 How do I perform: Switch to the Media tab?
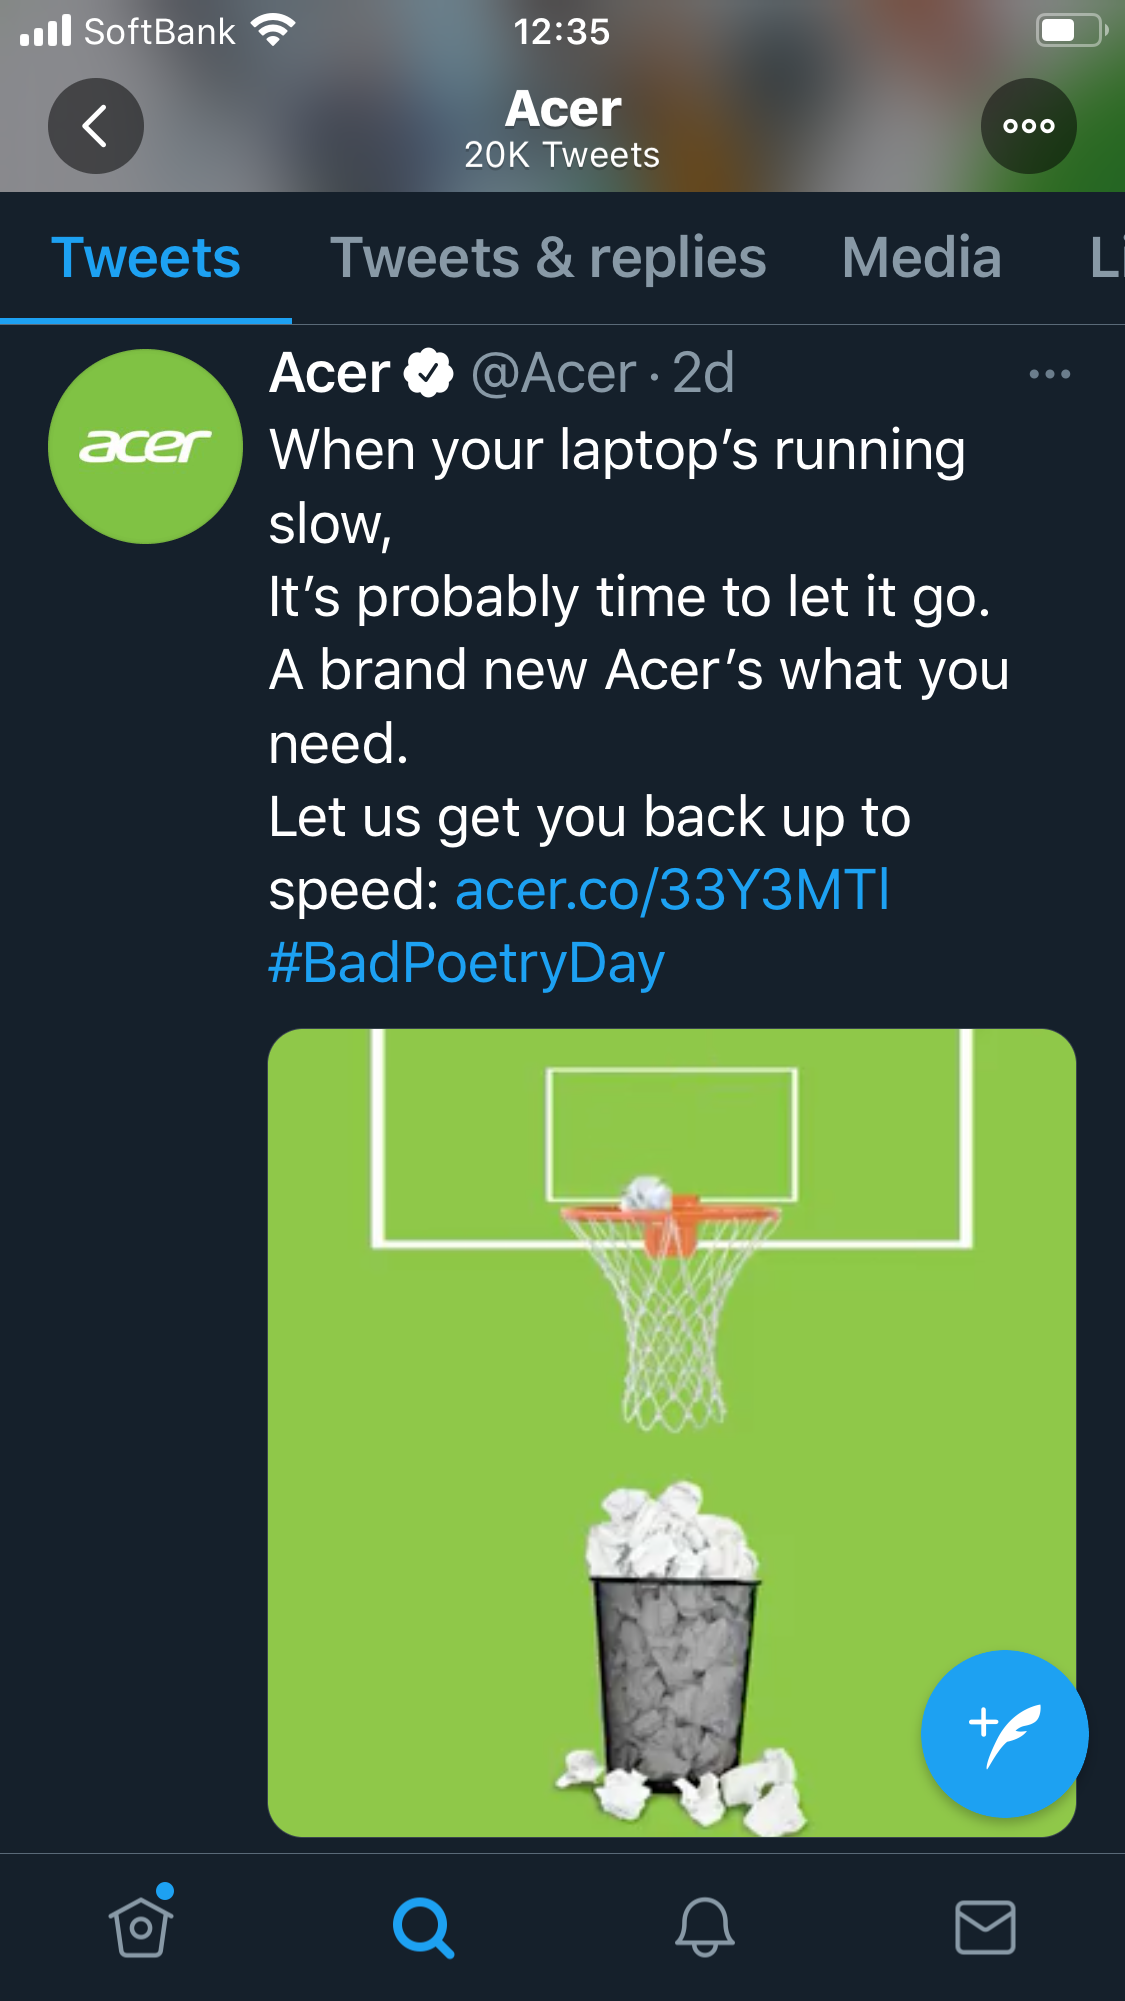(x=922, y=258)
